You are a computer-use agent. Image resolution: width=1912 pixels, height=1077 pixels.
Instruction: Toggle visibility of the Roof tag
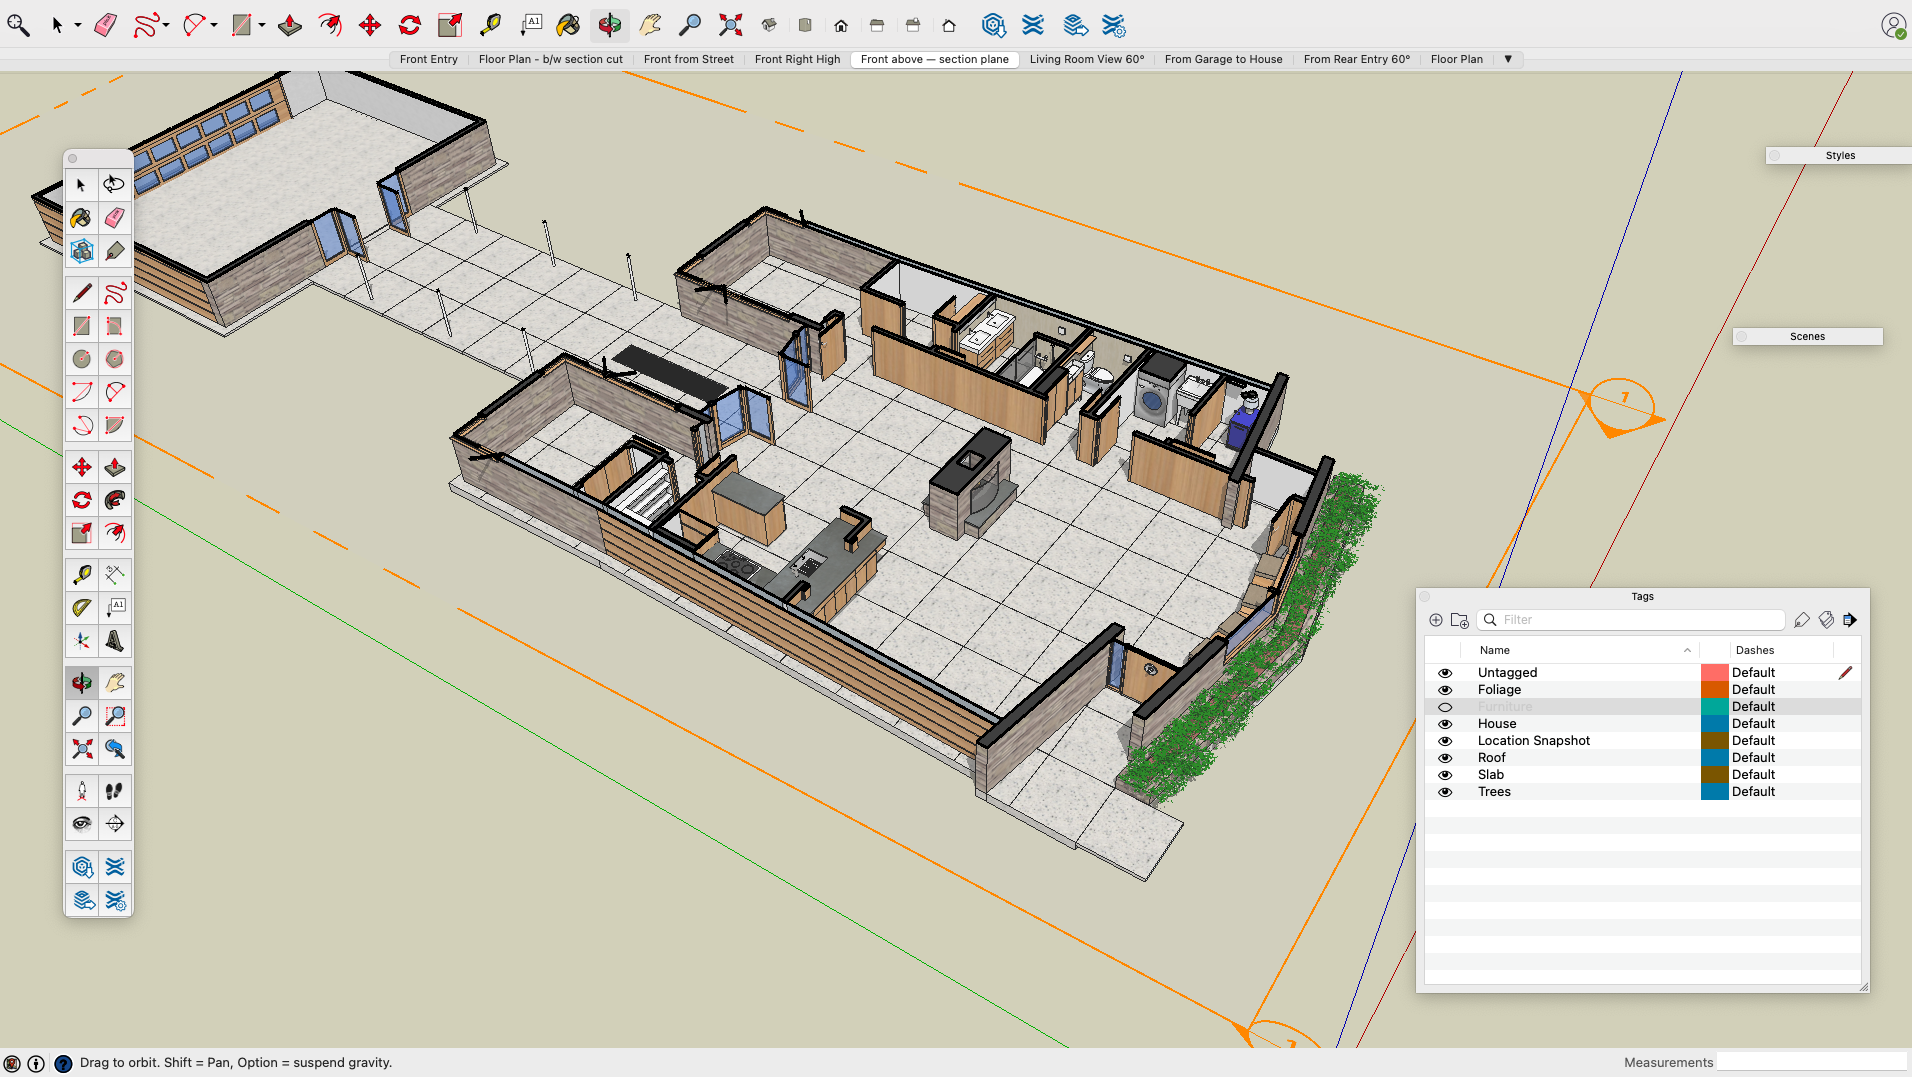1445,758
